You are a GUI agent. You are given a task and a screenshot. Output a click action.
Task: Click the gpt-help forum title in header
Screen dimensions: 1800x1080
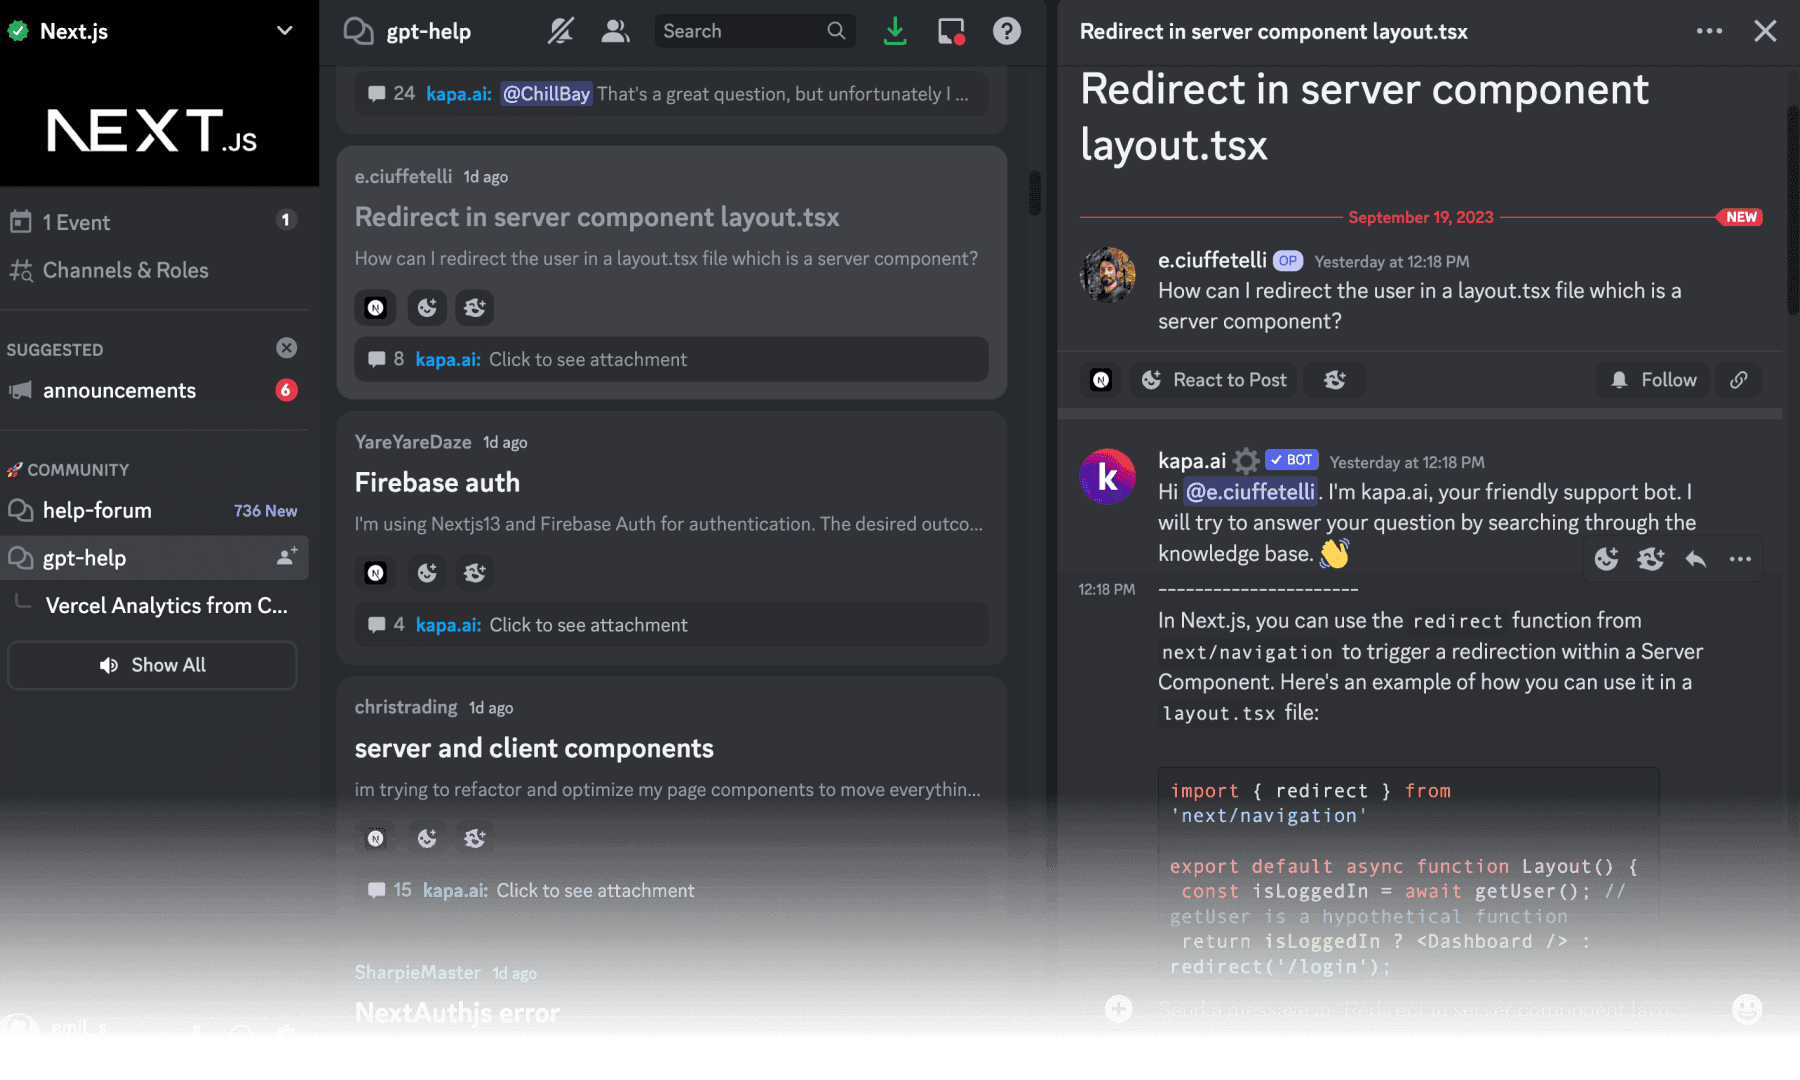point(428,31)
